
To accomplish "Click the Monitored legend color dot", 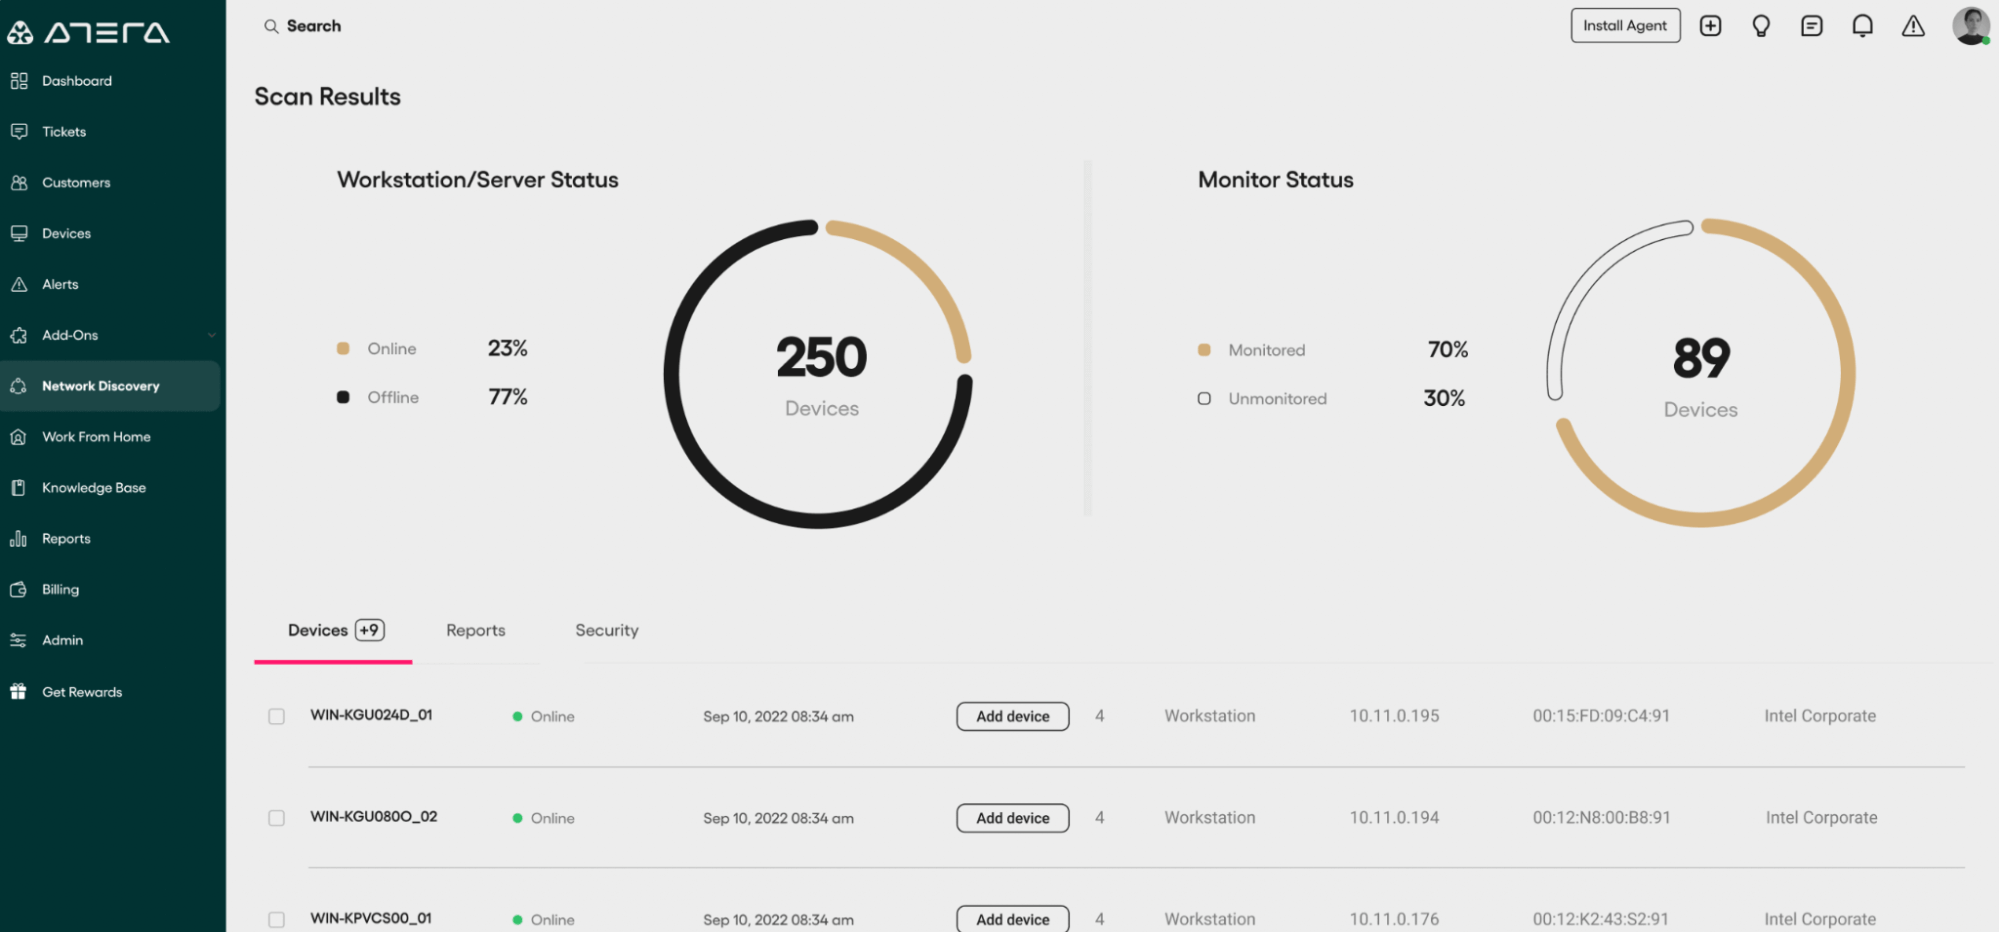I will (x=1204, y=350).
